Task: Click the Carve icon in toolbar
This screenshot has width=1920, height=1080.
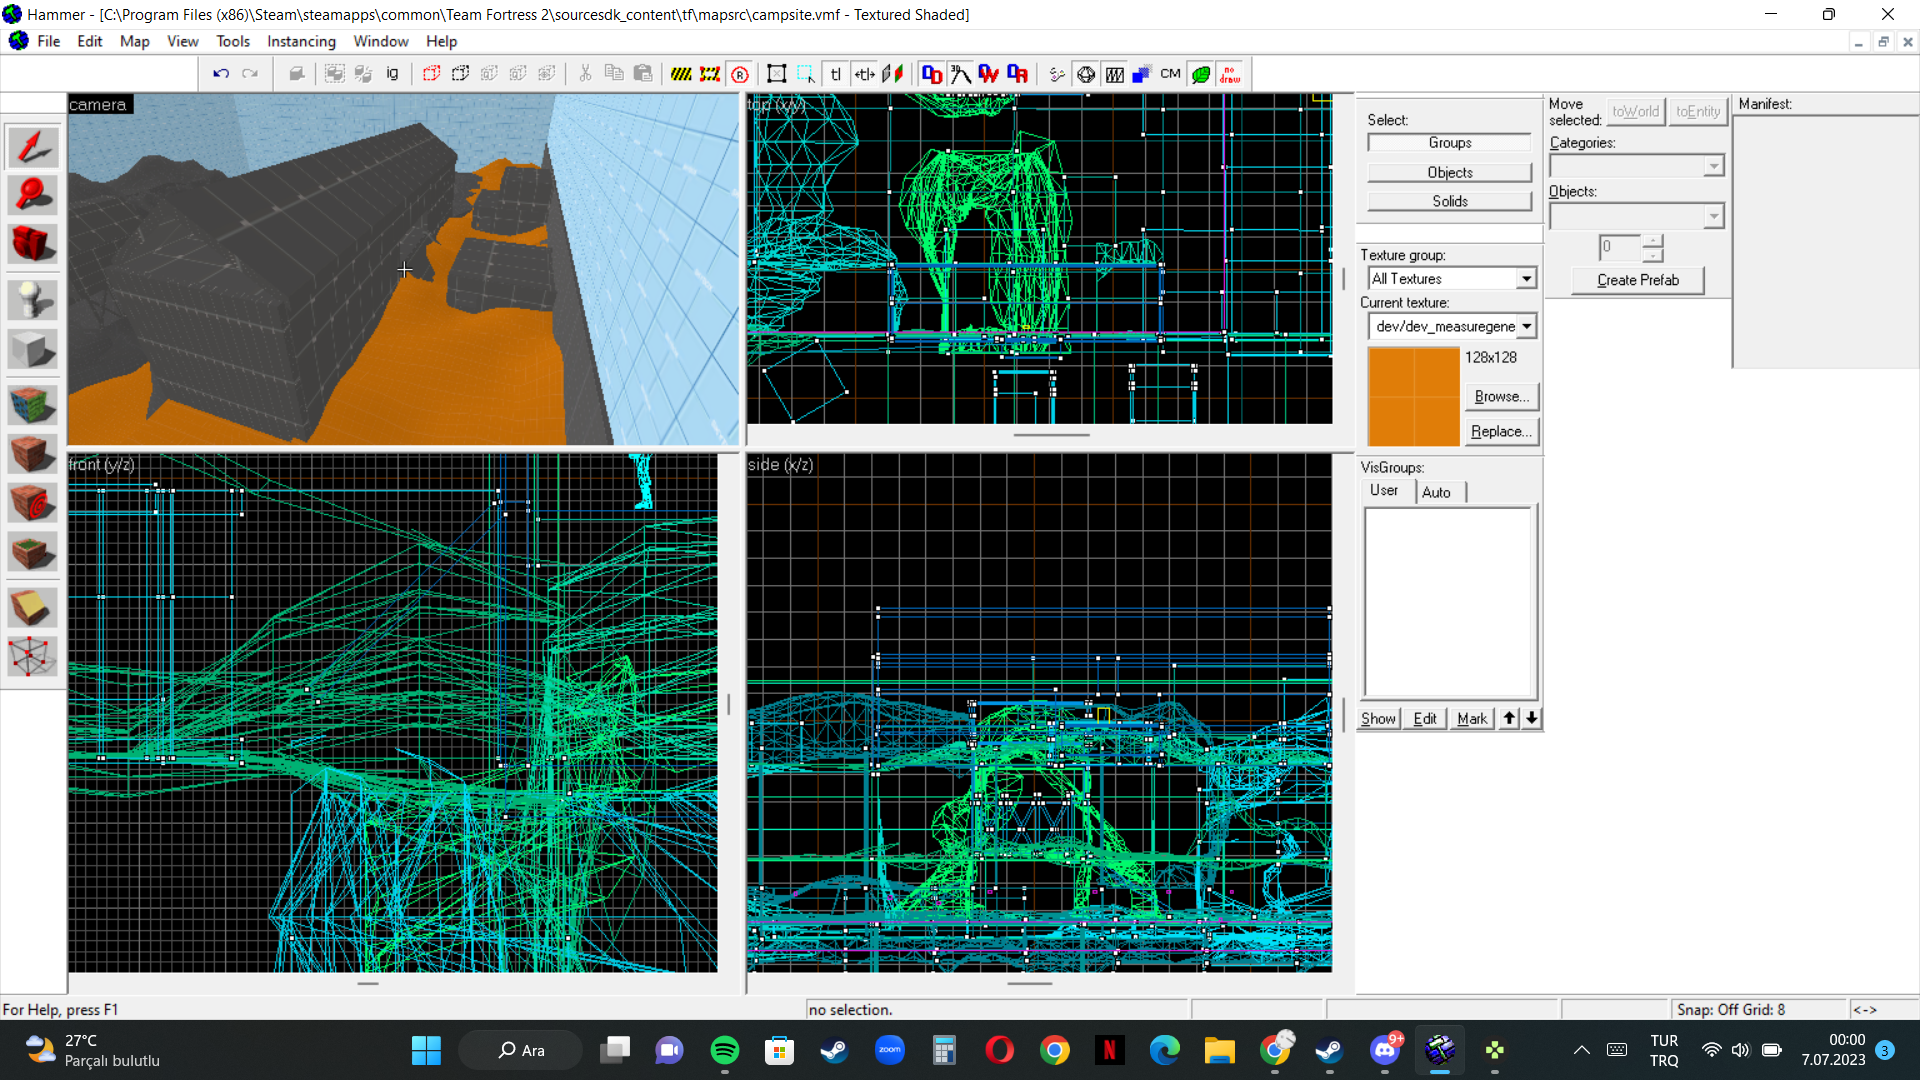Action: (x=297, y=74)
